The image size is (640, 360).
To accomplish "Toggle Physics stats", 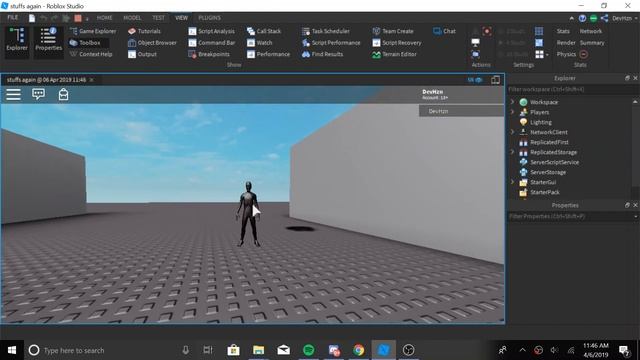I will click(x=566, y=54).
